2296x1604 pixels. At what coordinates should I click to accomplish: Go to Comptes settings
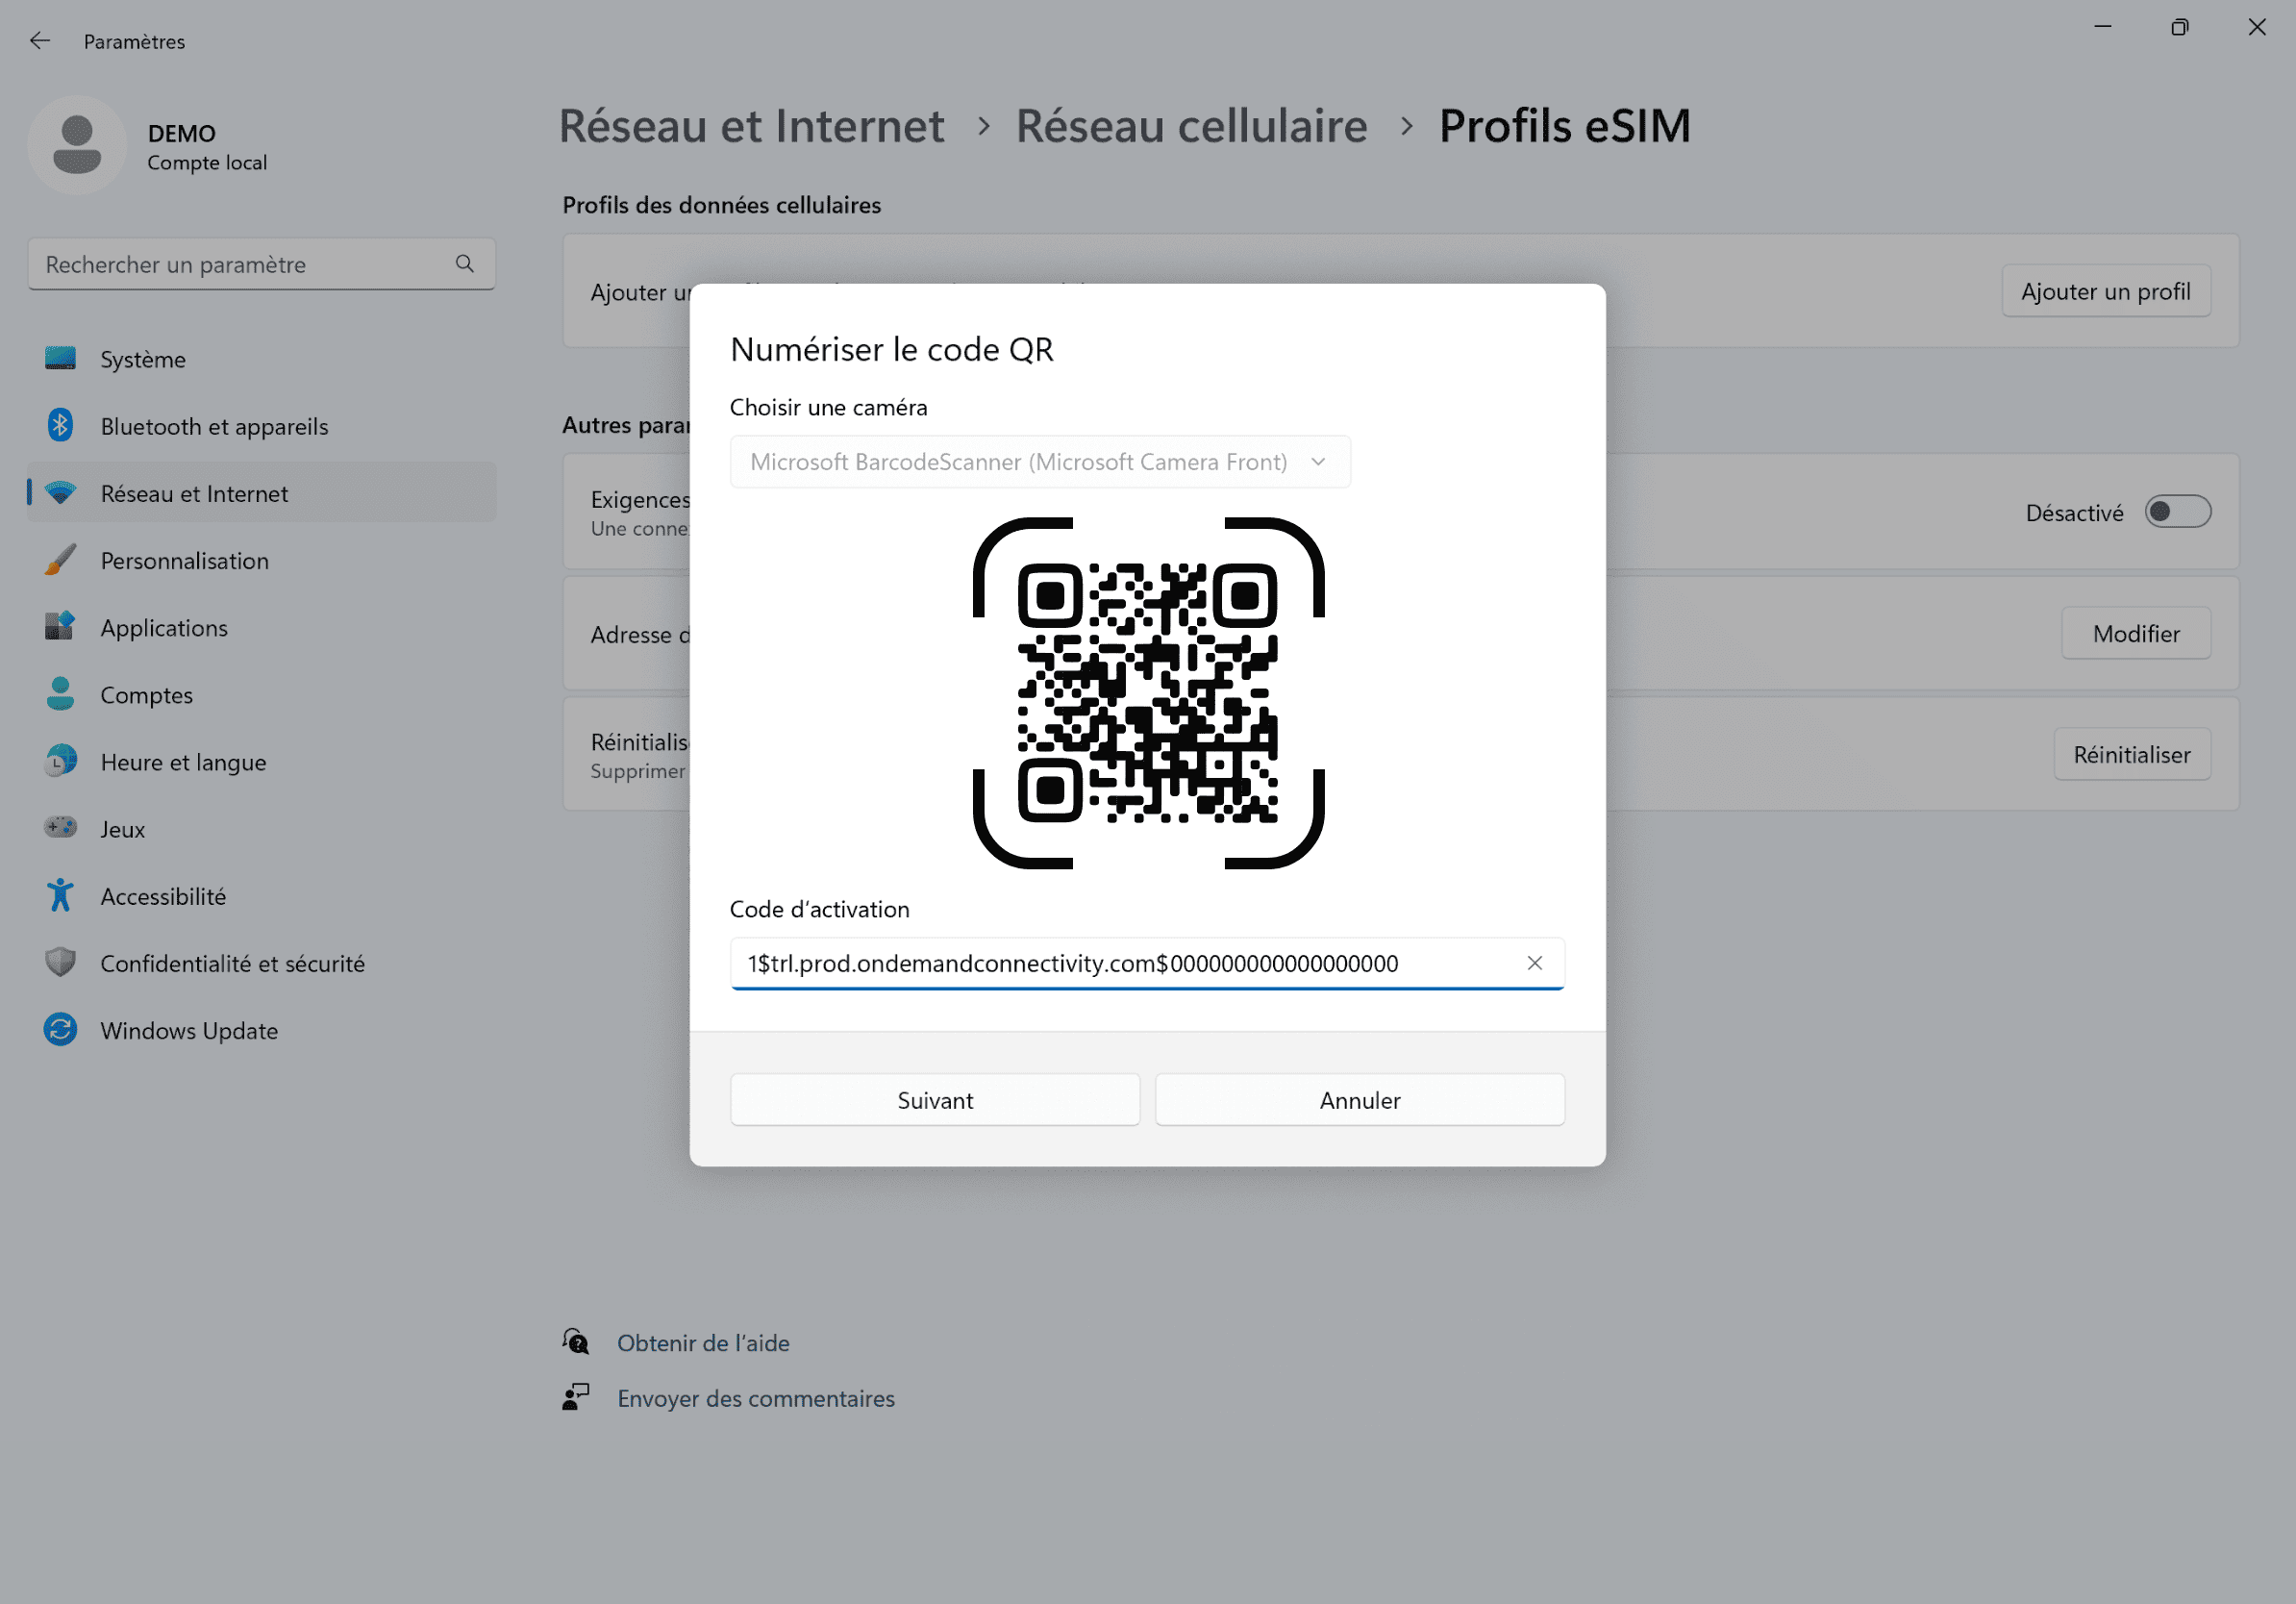(x=262, y=694)
